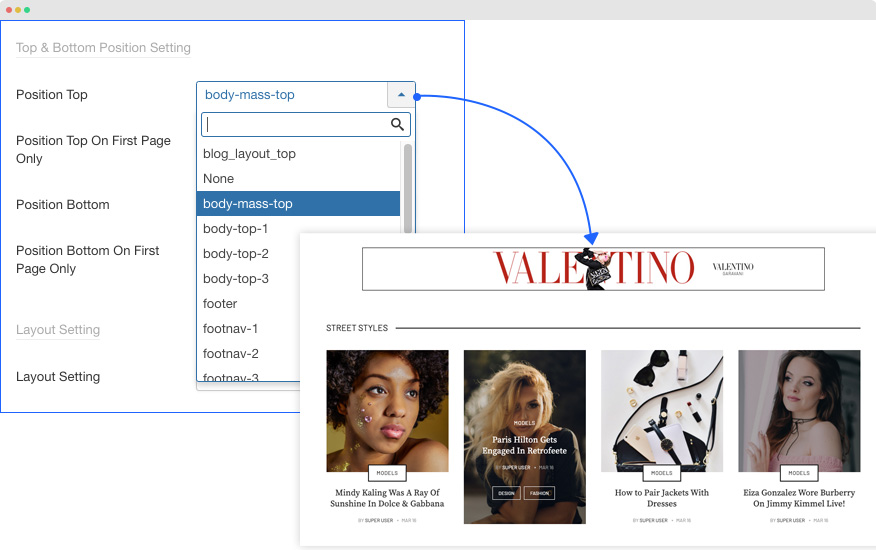Click the dropdown list scrollbar

408,188
